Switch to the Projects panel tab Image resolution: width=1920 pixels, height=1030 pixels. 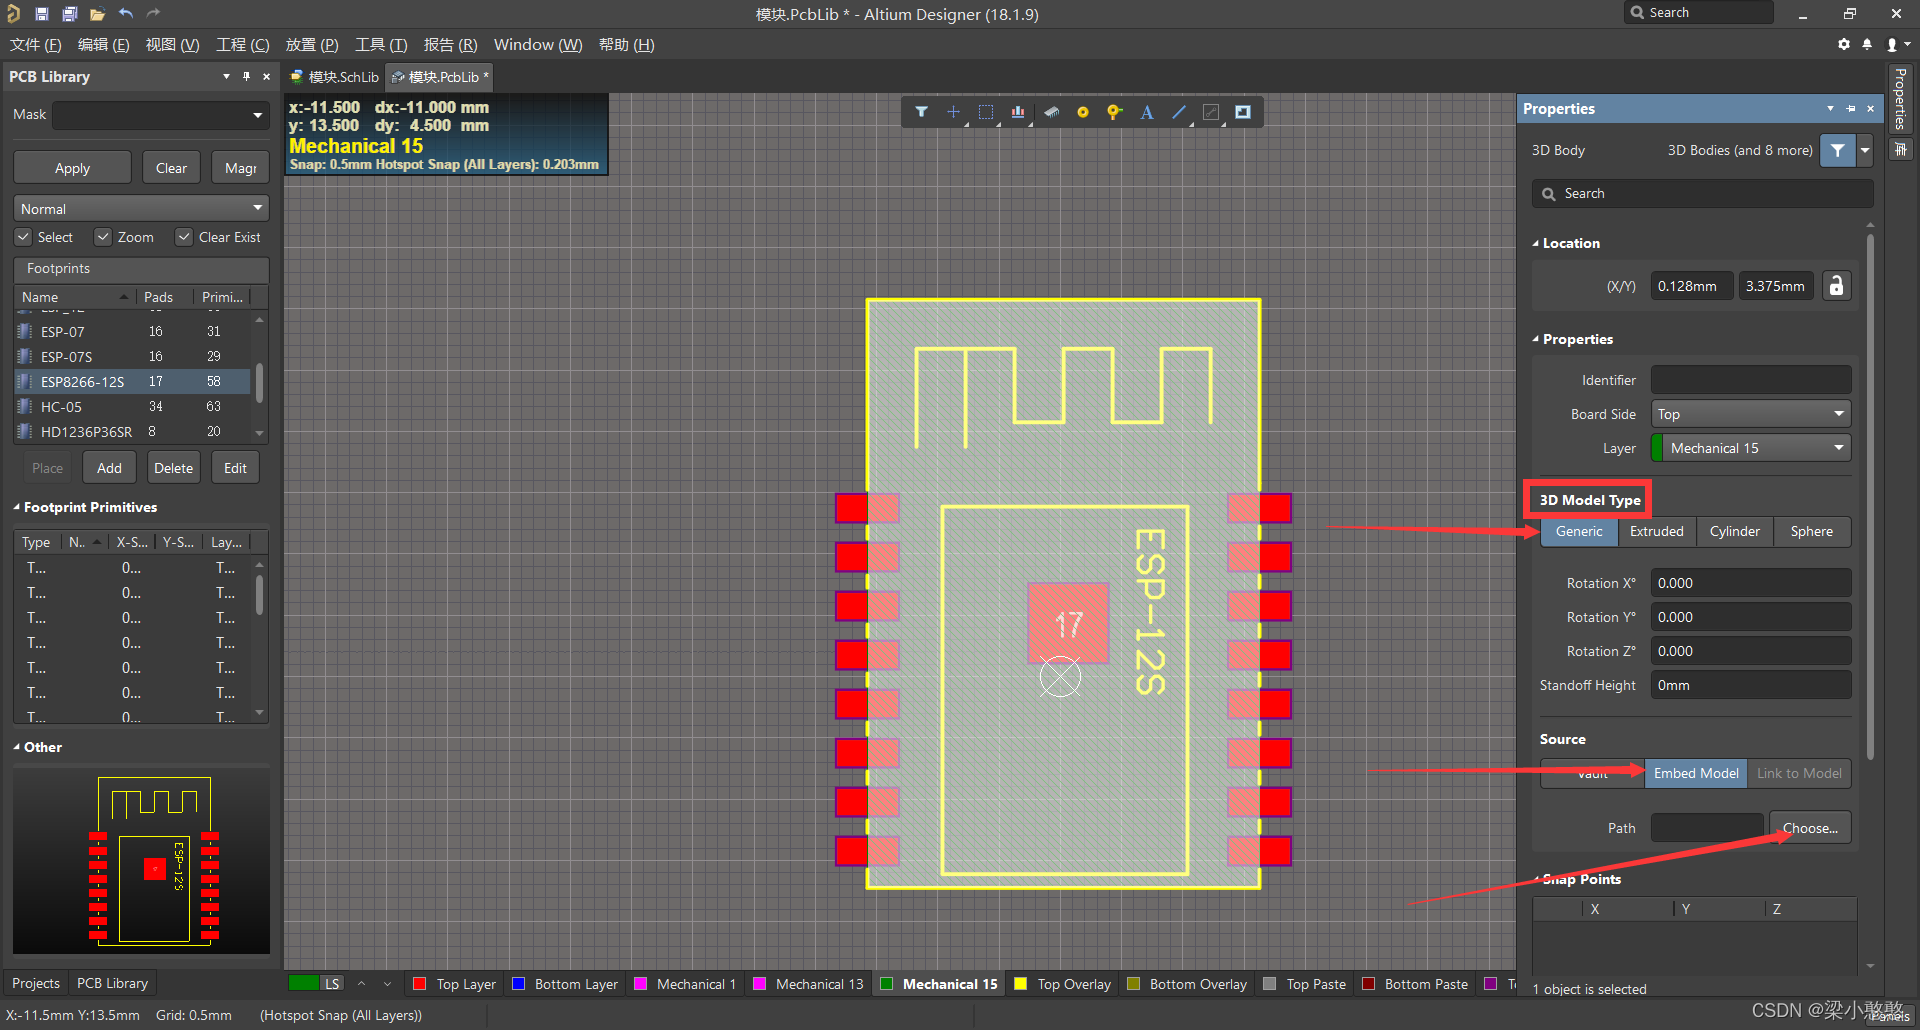(36, 983)
